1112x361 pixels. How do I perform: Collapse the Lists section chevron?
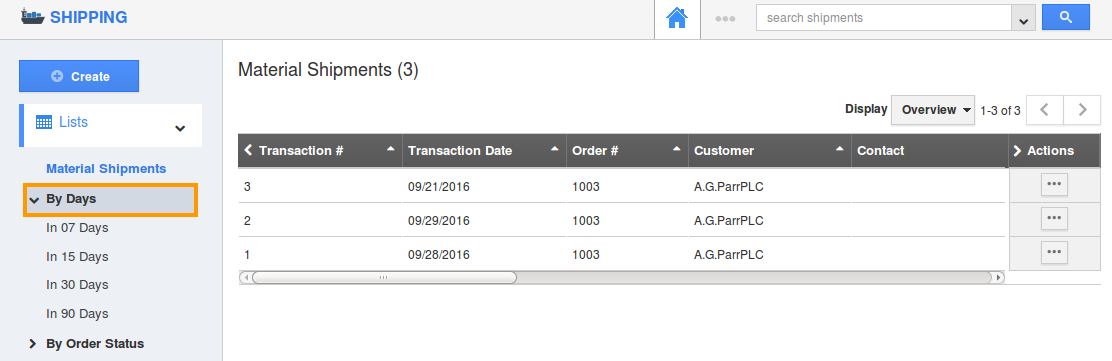click(x=180, y=128)
